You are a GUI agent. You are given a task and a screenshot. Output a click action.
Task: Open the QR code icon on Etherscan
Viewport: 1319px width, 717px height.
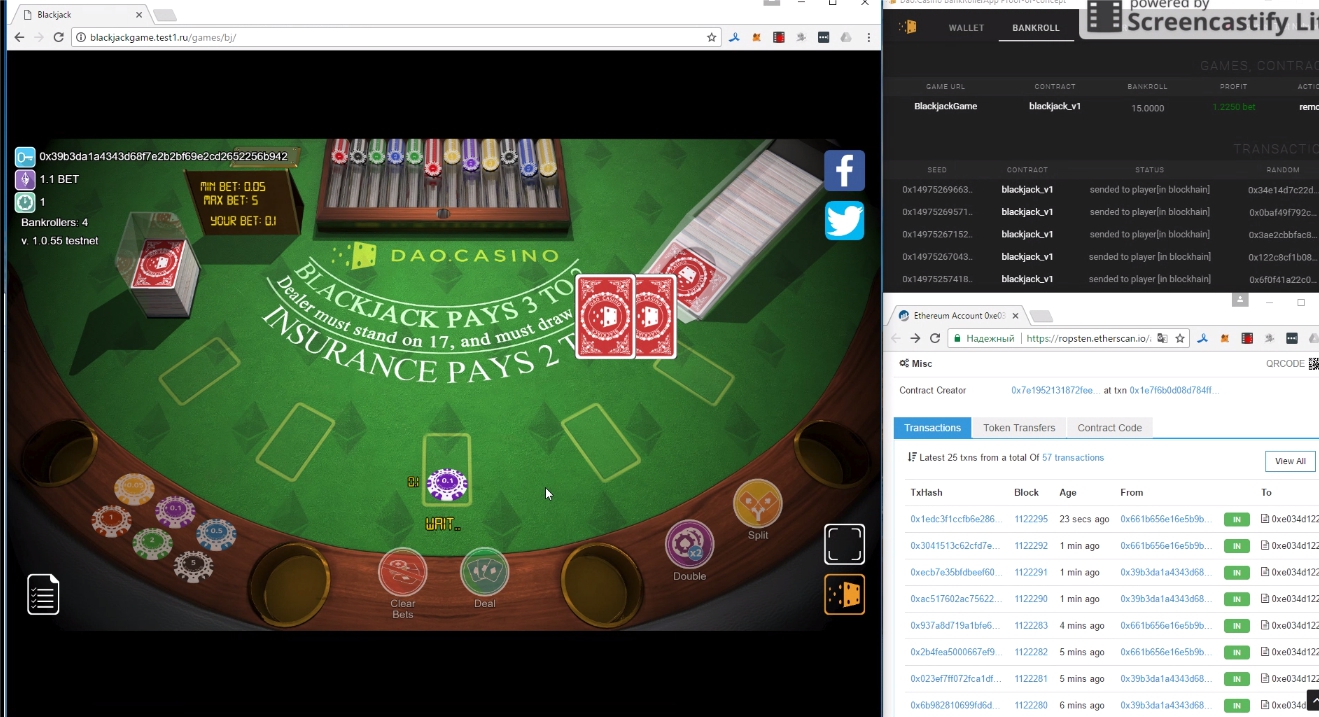(1313, 364)
